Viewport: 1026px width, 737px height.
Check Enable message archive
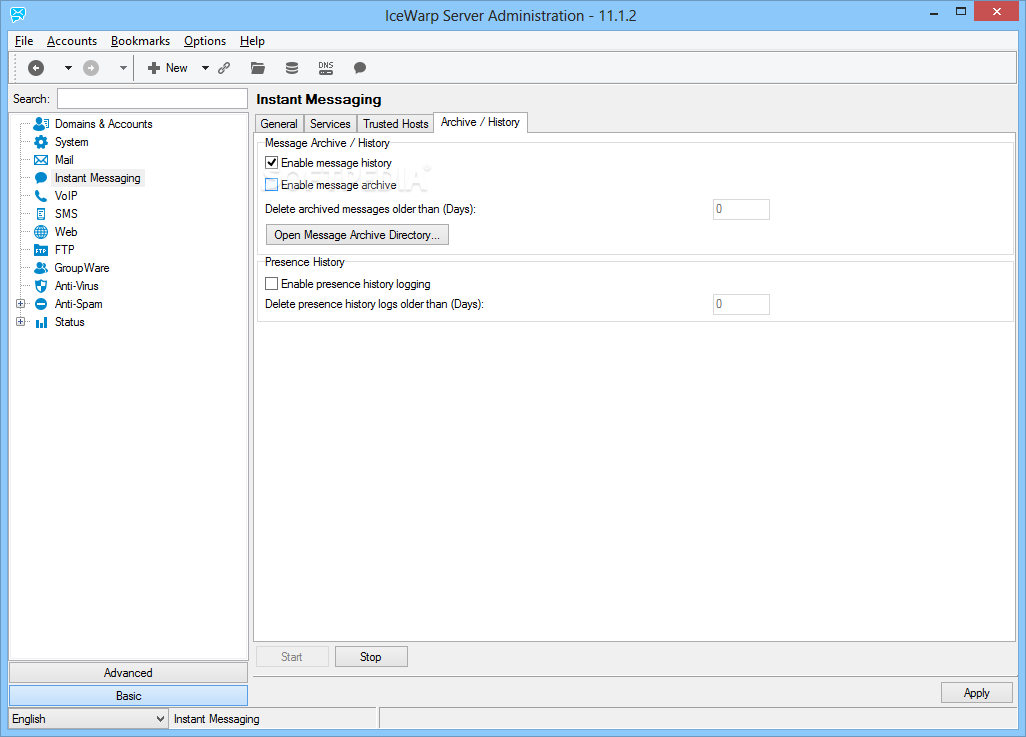coord(272,185)
